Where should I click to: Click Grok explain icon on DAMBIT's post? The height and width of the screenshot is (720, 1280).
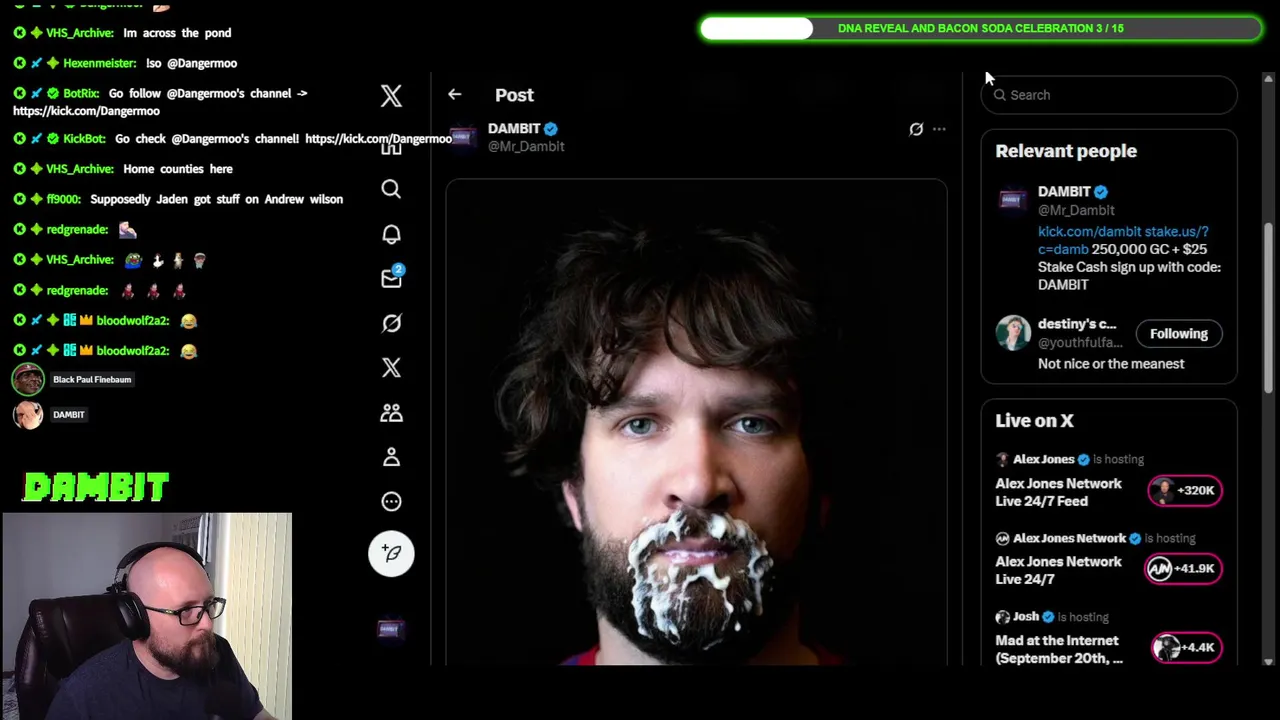916,129
